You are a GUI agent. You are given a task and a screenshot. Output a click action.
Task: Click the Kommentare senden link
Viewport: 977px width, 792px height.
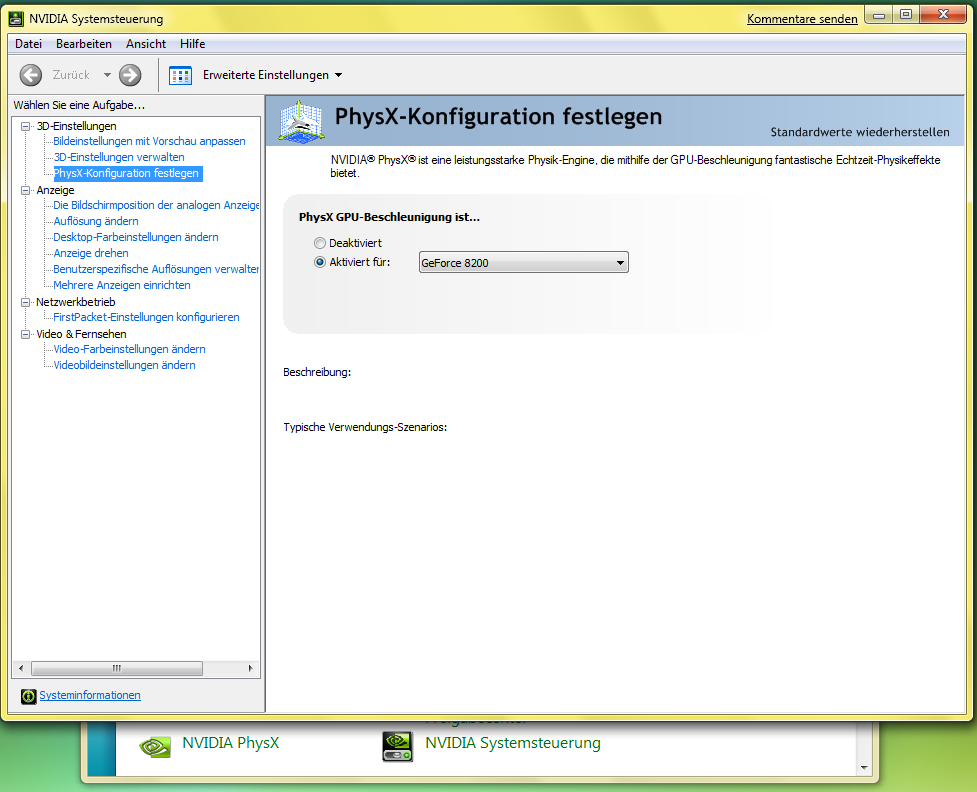coord(802,19)
